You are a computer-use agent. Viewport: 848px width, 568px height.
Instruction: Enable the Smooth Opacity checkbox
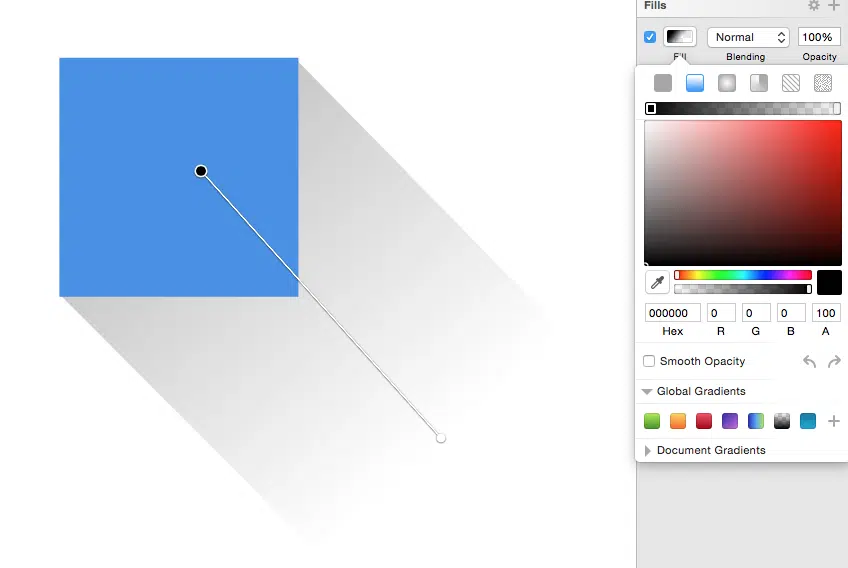coord(649,361)
